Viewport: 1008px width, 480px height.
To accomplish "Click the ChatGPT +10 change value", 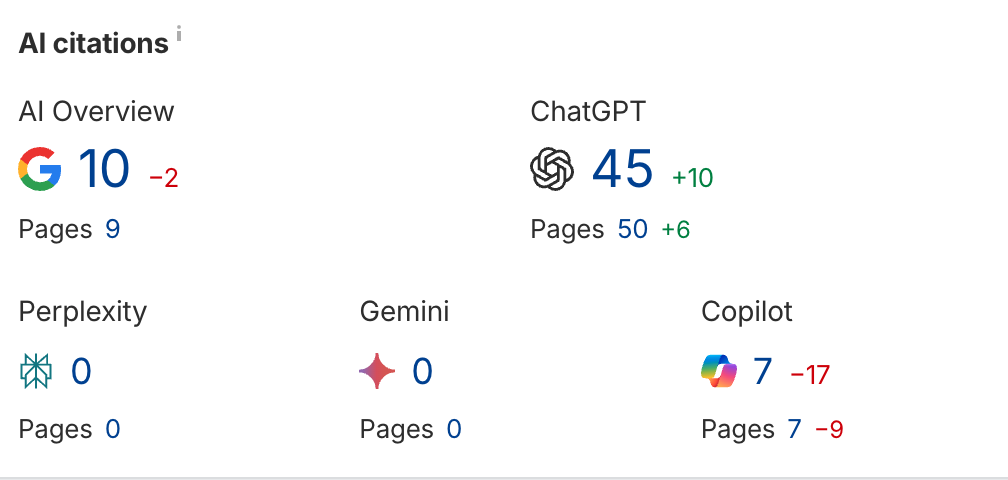I will [x=692, y=178].
